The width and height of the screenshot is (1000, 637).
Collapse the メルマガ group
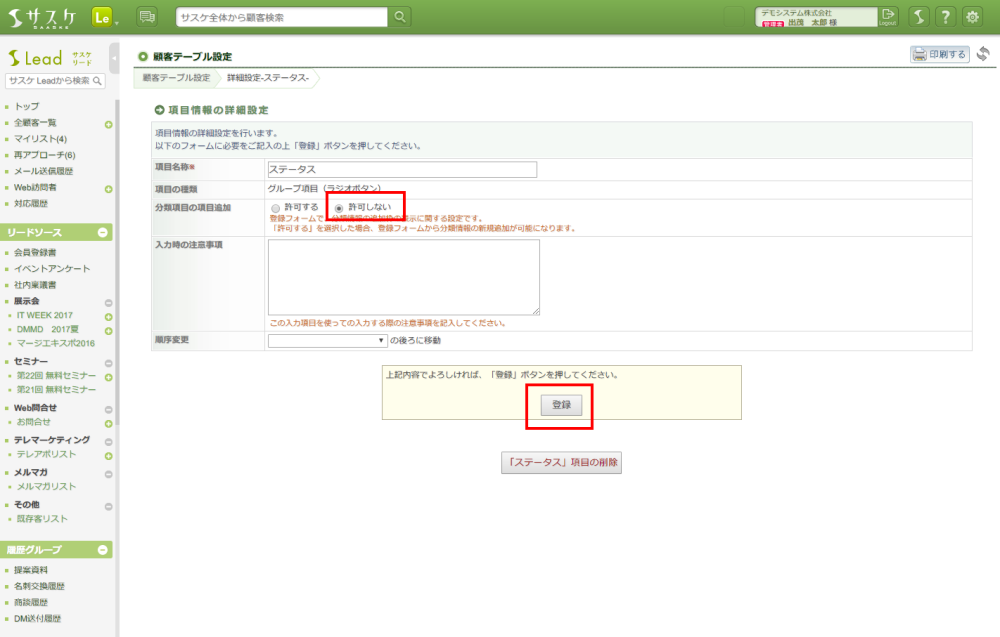pos(108,474)
